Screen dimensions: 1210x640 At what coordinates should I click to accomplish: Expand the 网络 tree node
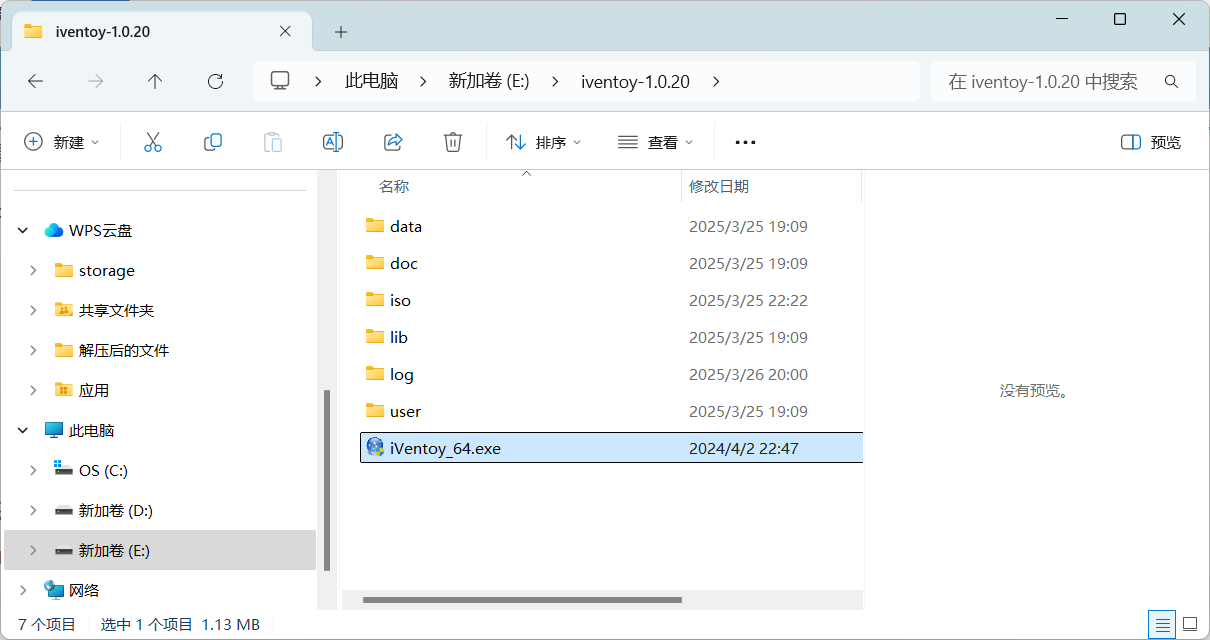click(23, 590)
